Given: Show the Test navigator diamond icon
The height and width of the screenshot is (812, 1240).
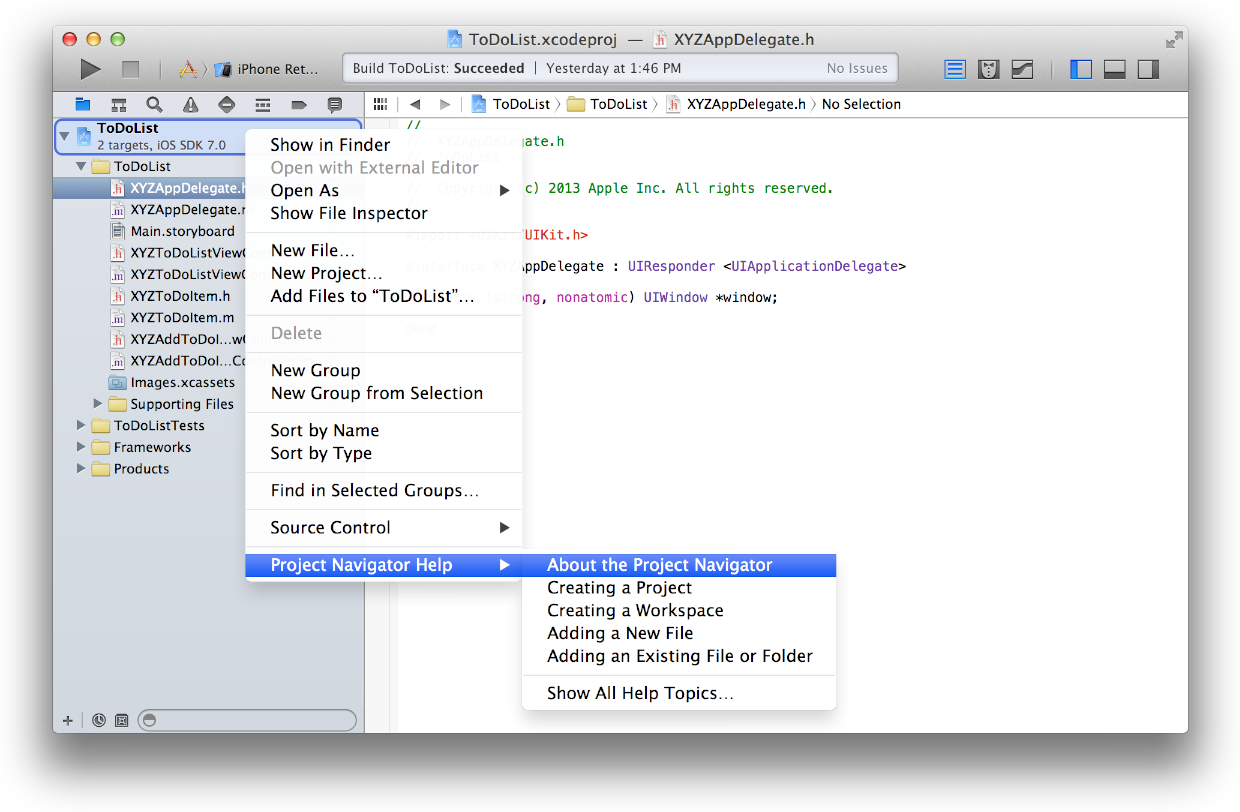Looking at the screenshot, I should pyautogui.click(x=226, y=104).
